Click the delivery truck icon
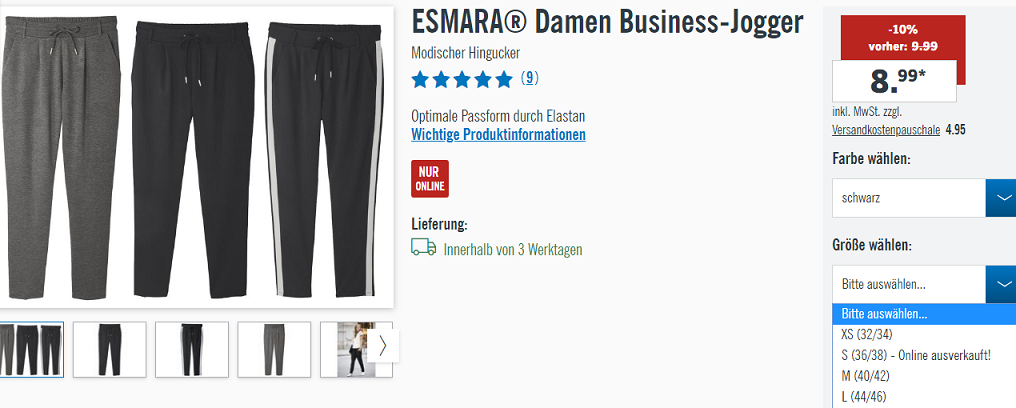This screenshot has width=1016, height=408. coord(424,247)
